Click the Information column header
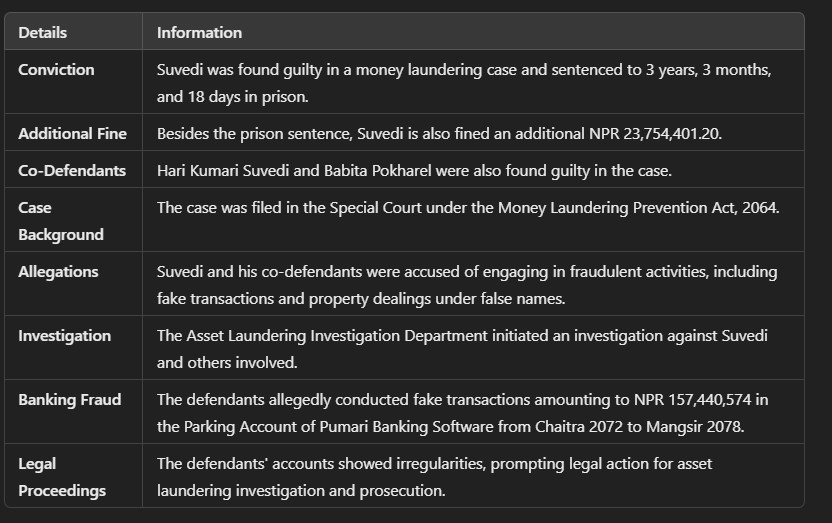This screenshot has height=523, width=832. [x=199, y=32]
